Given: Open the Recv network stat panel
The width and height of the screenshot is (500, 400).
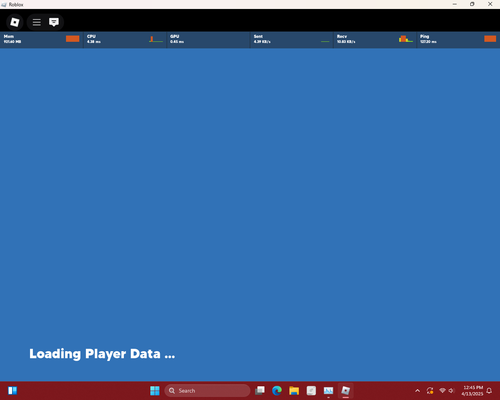Looking at the screenshot, I should (x=375, y=39).
